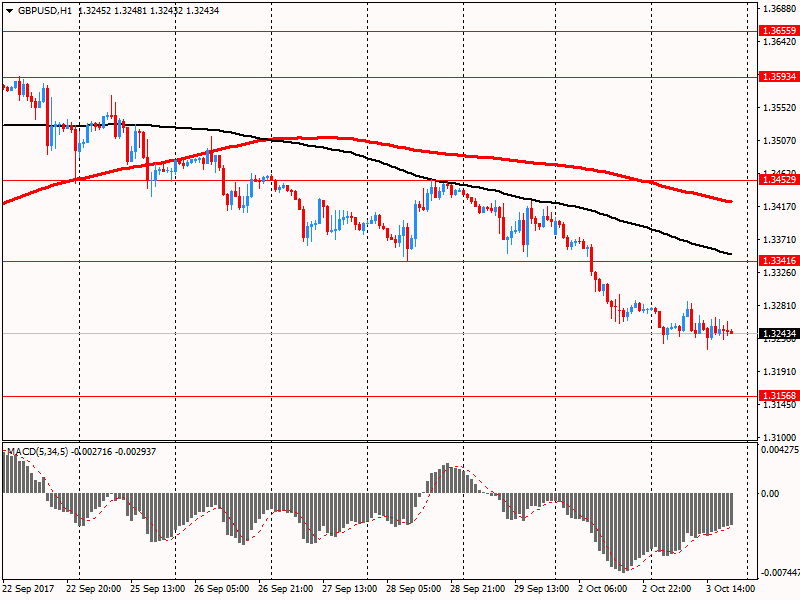The image size is (800, 600).
Task: Click the 1.35520 price axis label
Action: 780,108
